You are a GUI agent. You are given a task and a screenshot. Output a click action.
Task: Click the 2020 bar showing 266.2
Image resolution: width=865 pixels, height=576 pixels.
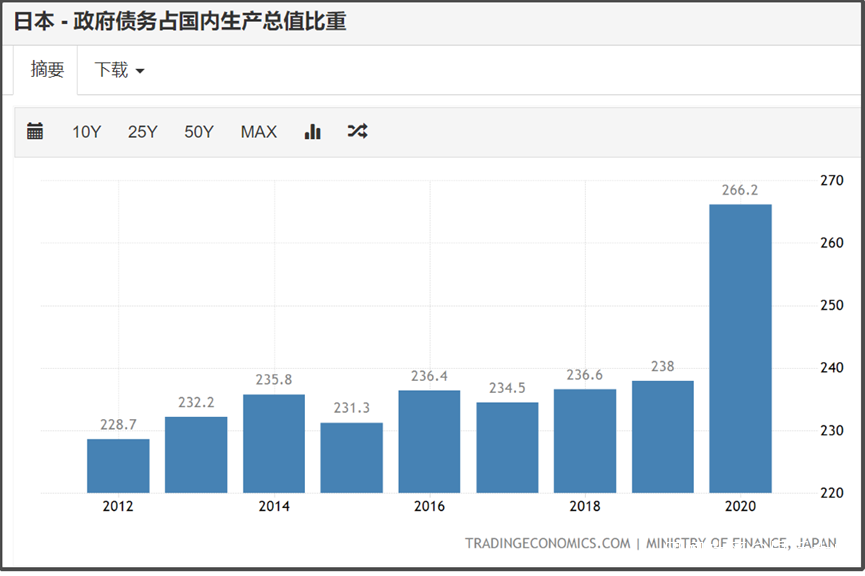coord(740,349)
